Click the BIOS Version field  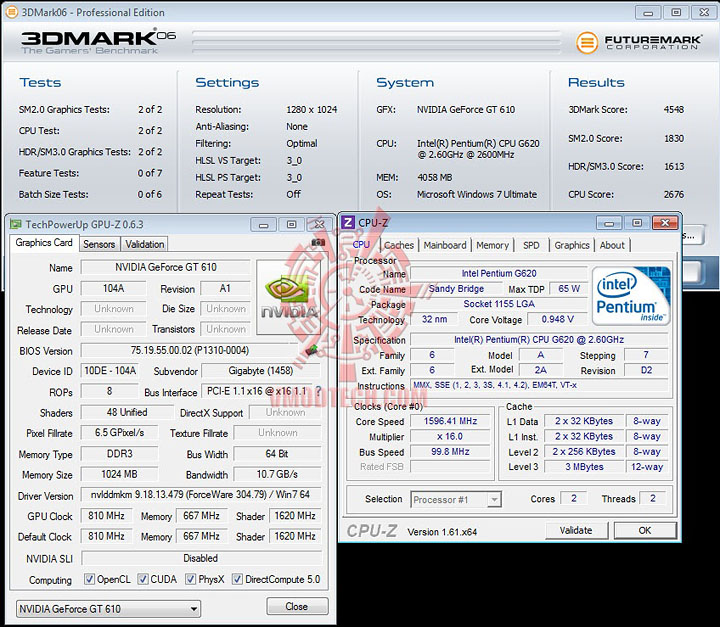pyautogui.click(x=190, y=350)
